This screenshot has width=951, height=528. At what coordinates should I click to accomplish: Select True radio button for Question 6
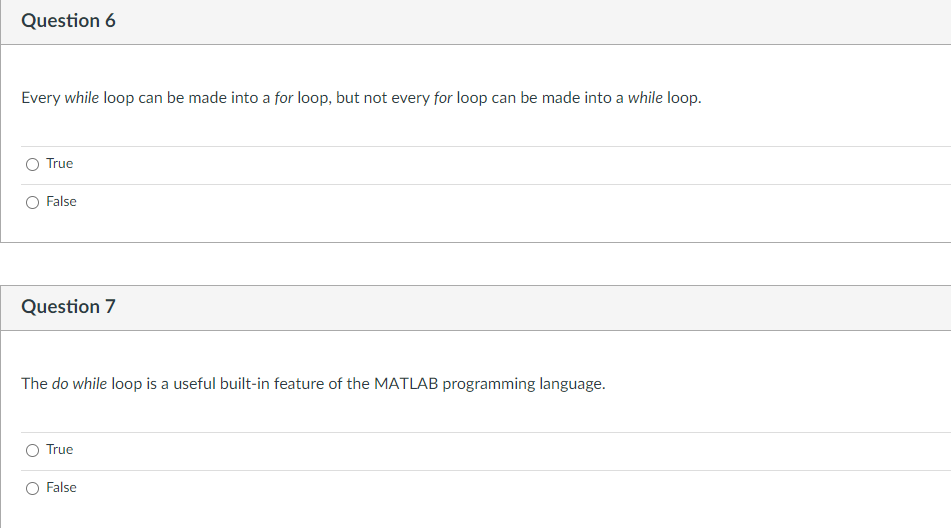click(x=32, y=164)
